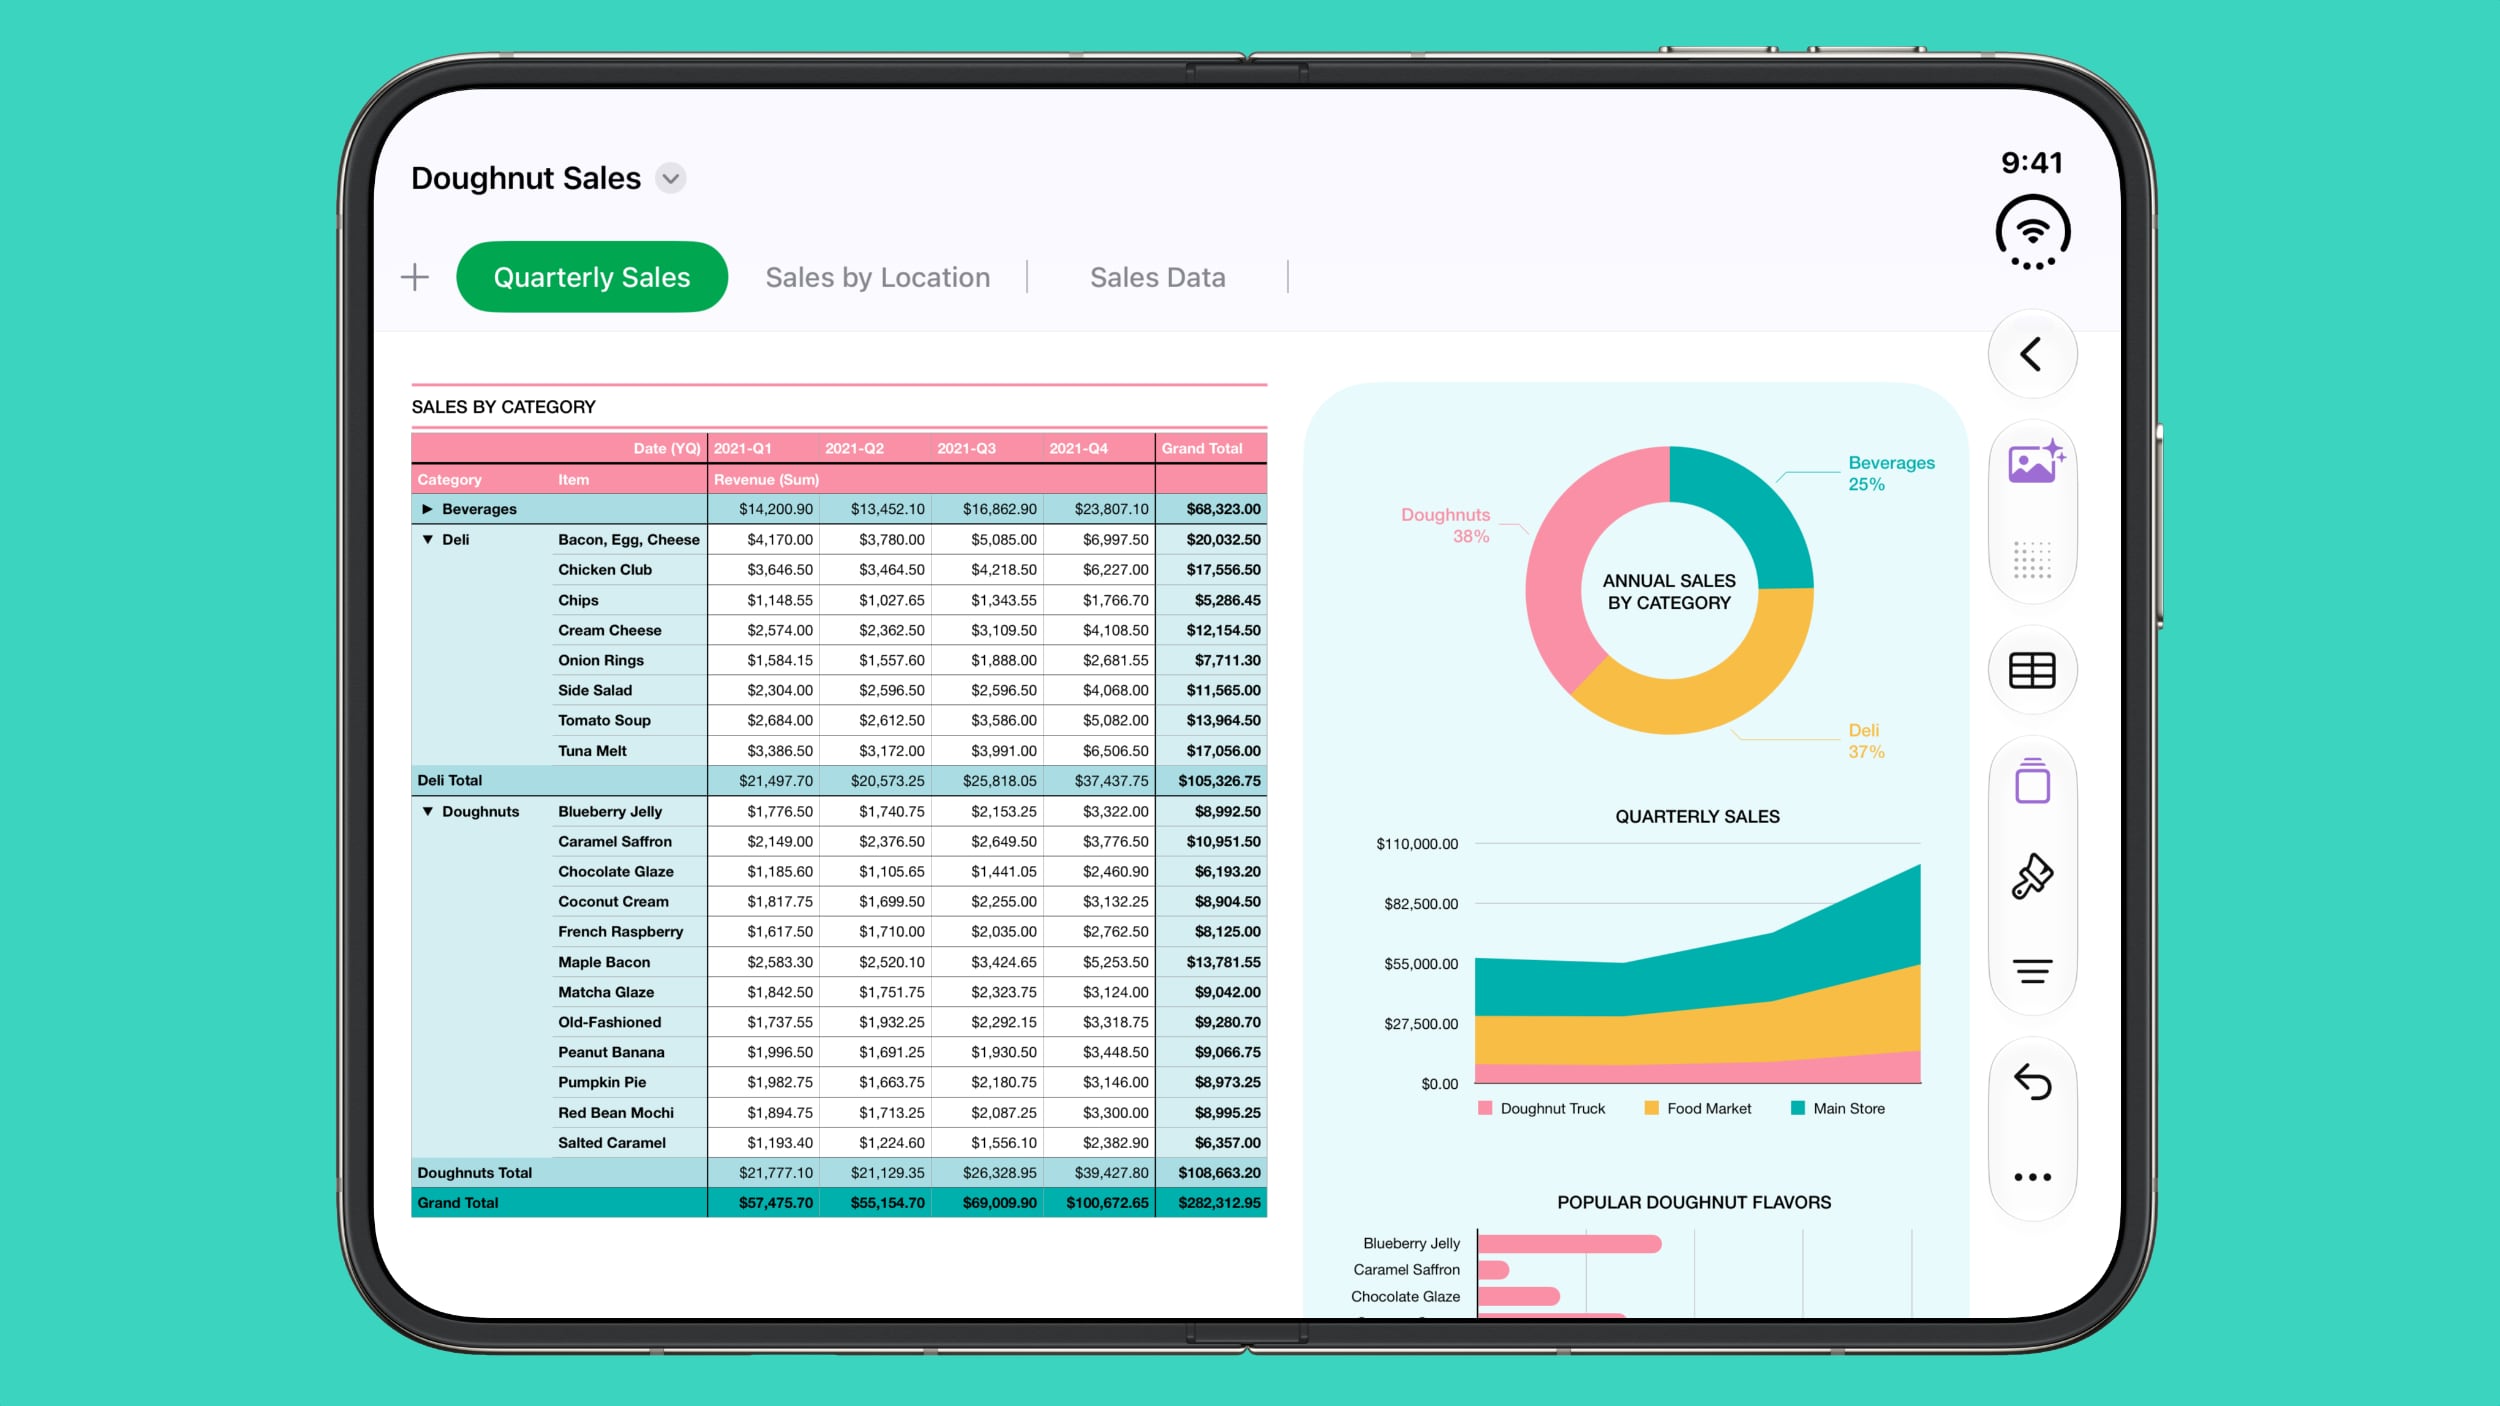Select the 2021-Q4 column header
This screenshot has height=1406, width=2500.
click(x=1098, y=448)
